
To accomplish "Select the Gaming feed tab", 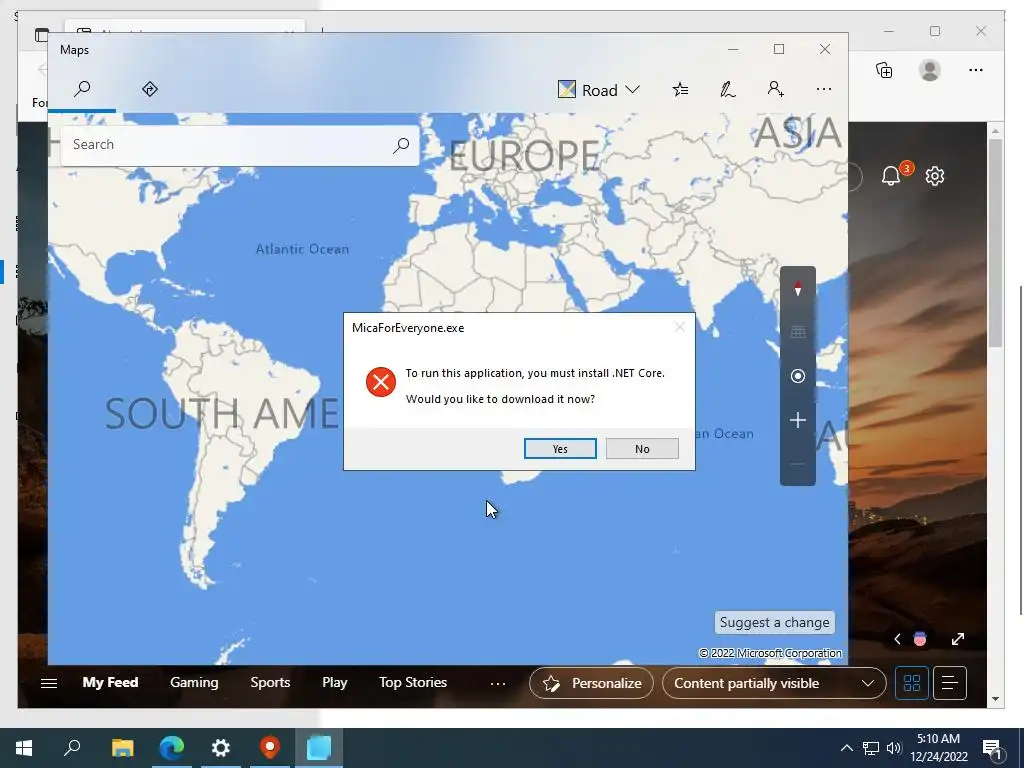I will 194,682.
